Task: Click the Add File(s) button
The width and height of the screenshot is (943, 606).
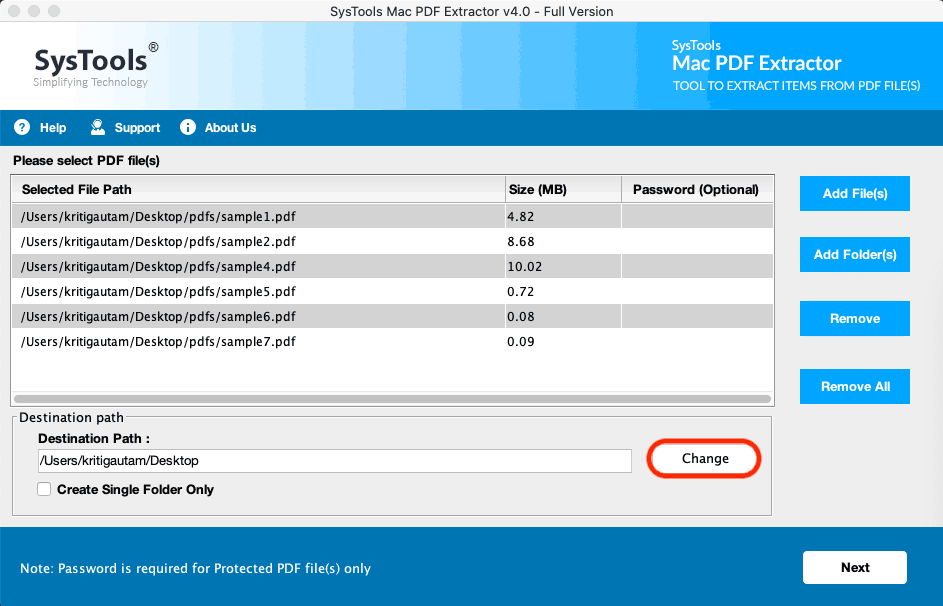Action: click(854, 193)
